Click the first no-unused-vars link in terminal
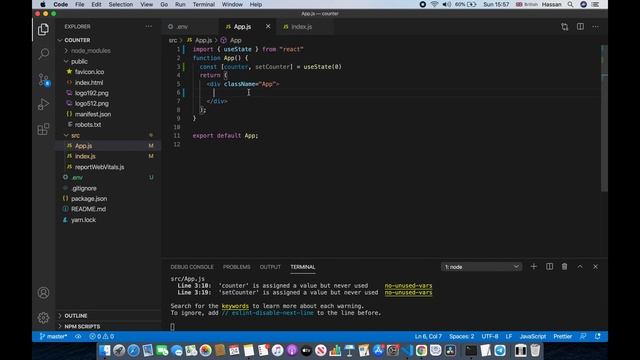The height and width of the screenshot is (360, 640). coord(408,286)
